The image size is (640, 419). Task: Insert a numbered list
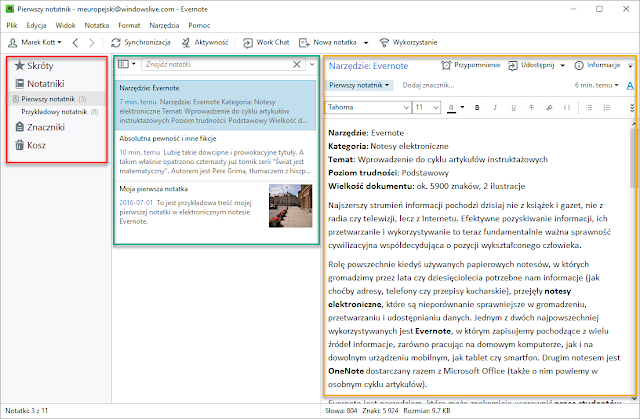607,108
